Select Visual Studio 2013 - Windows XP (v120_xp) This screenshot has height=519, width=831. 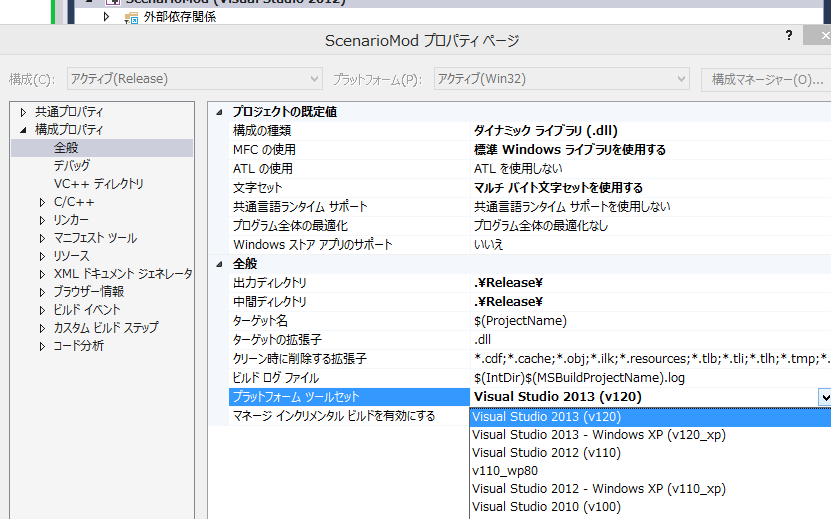pos(598,435)
